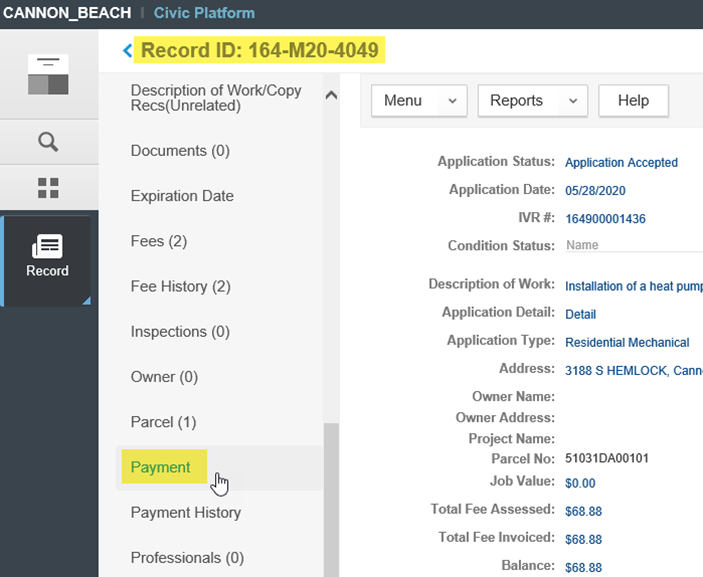Viewport: 703px width, 577px height.
Task: Click the top-left page layout icon
Action: pos(48,75)
